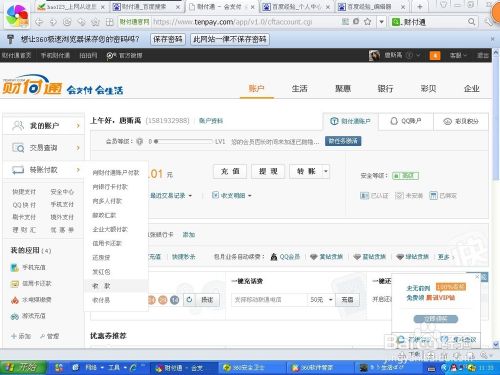Expand the 交易查询 chevron
Screen dimensions: 500x375
point(78,148)
